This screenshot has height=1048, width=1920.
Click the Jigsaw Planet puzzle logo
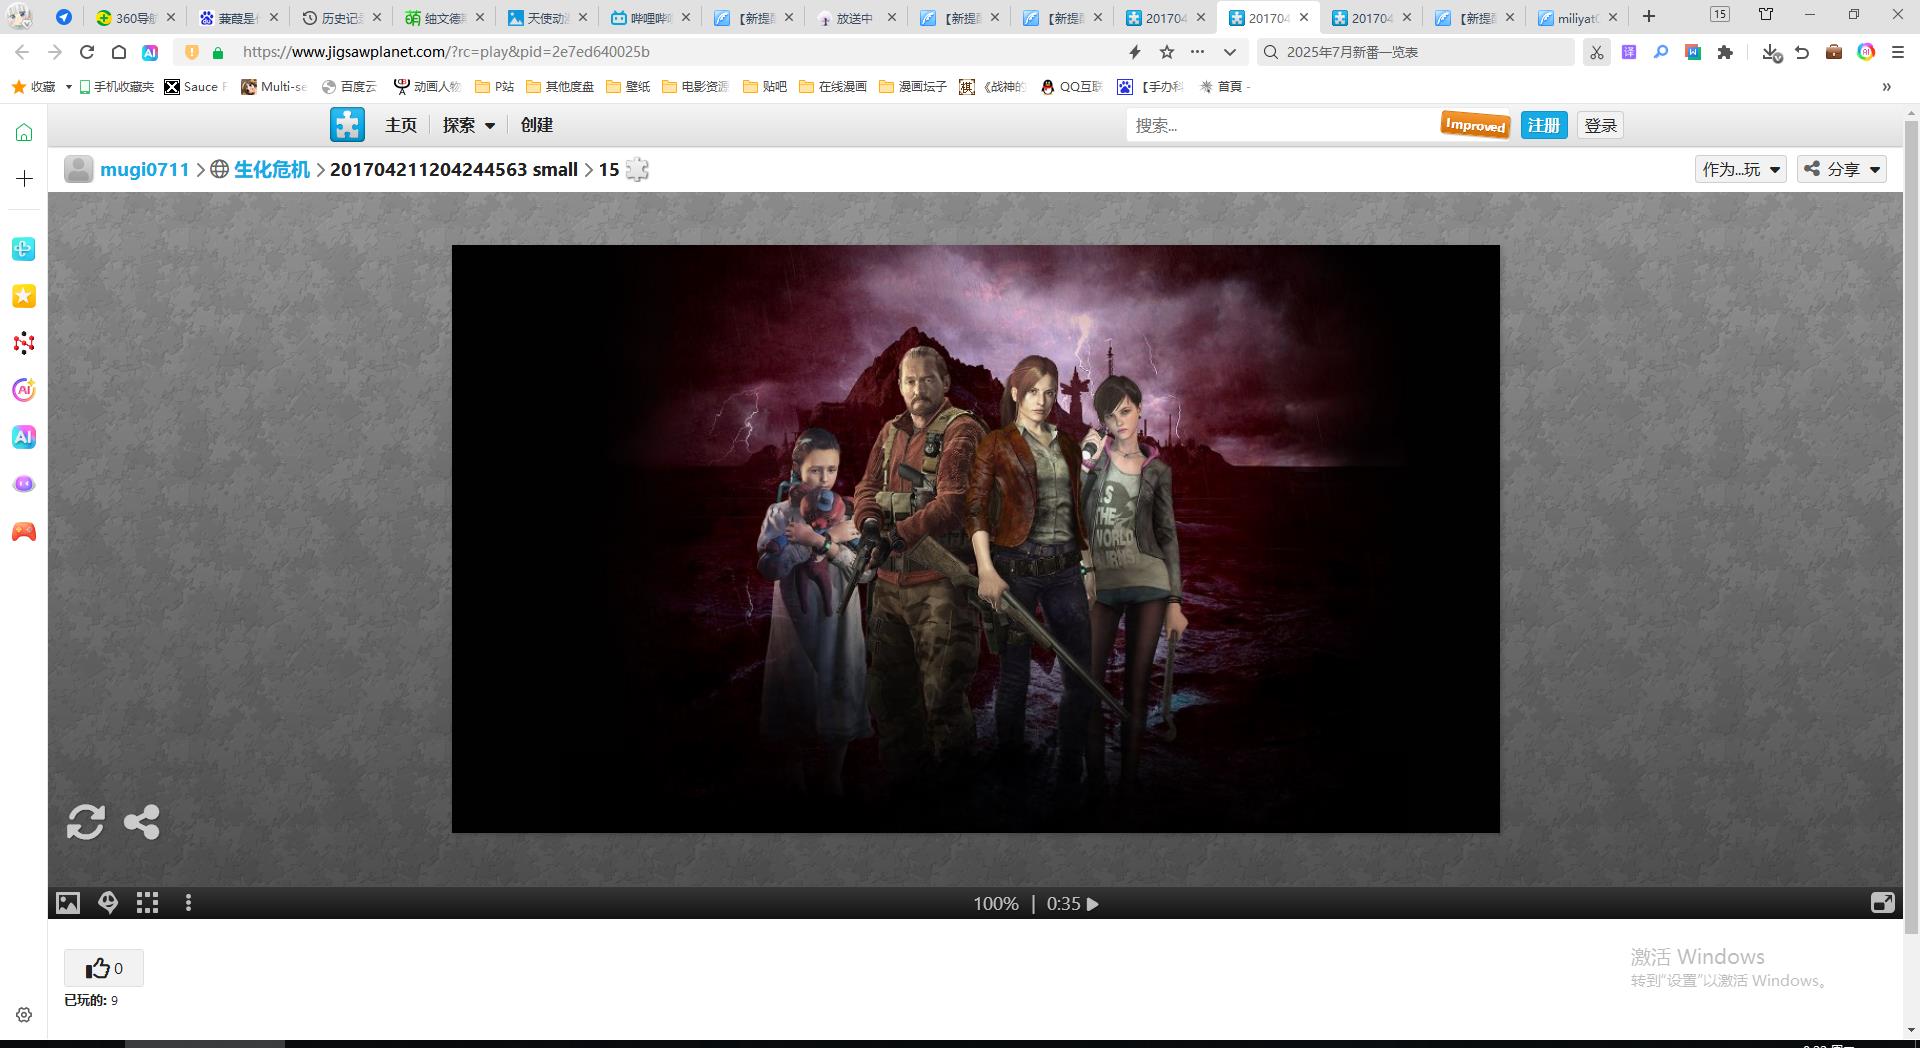pyautogui.click(x=347, y=125)
